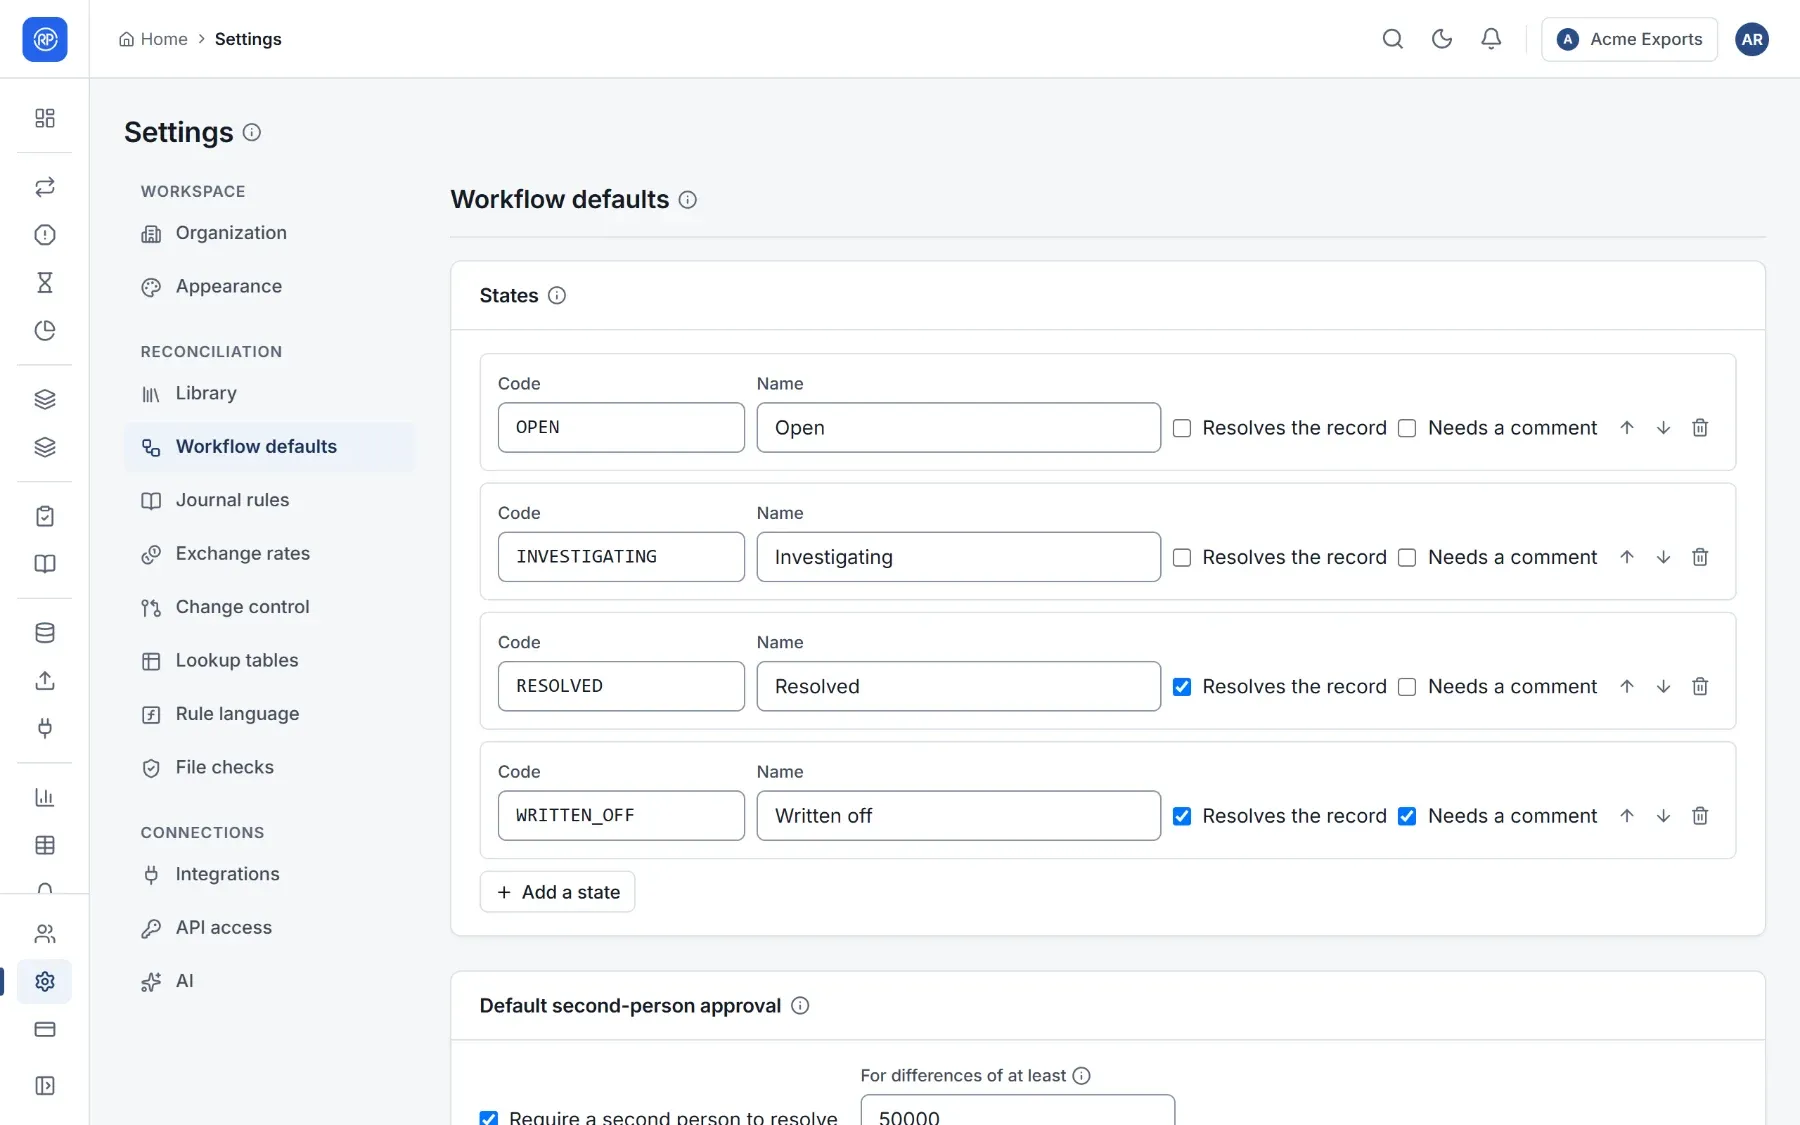Click the Investigating name input field
Image resolution: width=1800 pixels, height=1125 pixels.
click(x=958, y=557)
